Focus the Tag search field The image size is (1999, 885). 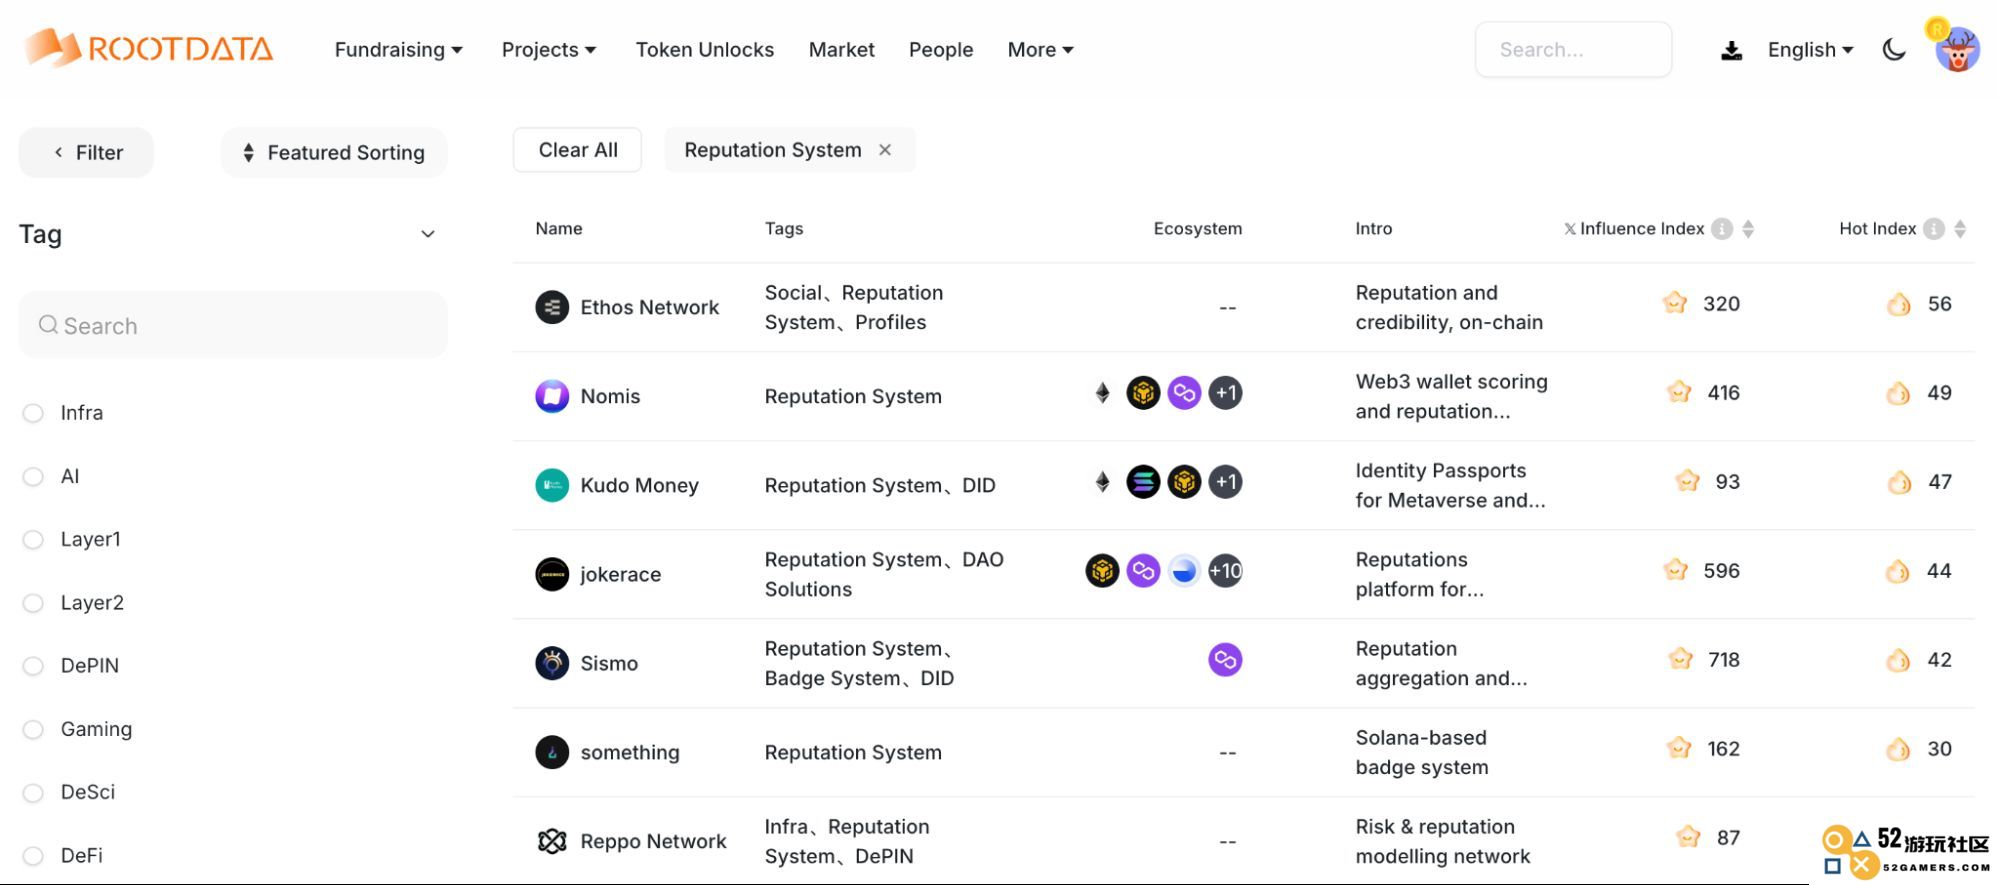(x=233, y=325)
